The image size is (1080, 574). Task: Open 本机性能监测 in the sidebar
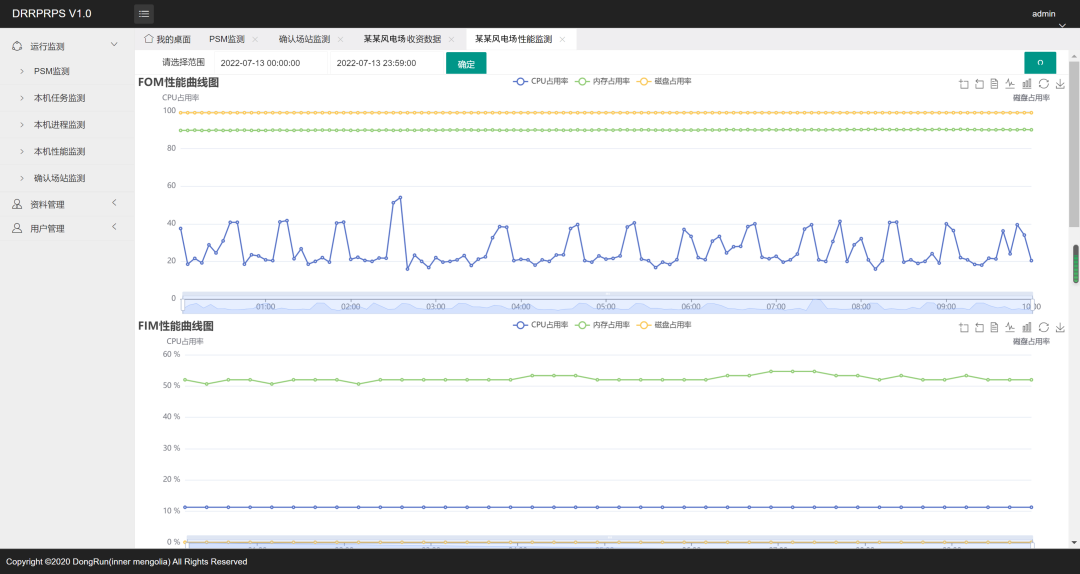[x=59, y=151]
